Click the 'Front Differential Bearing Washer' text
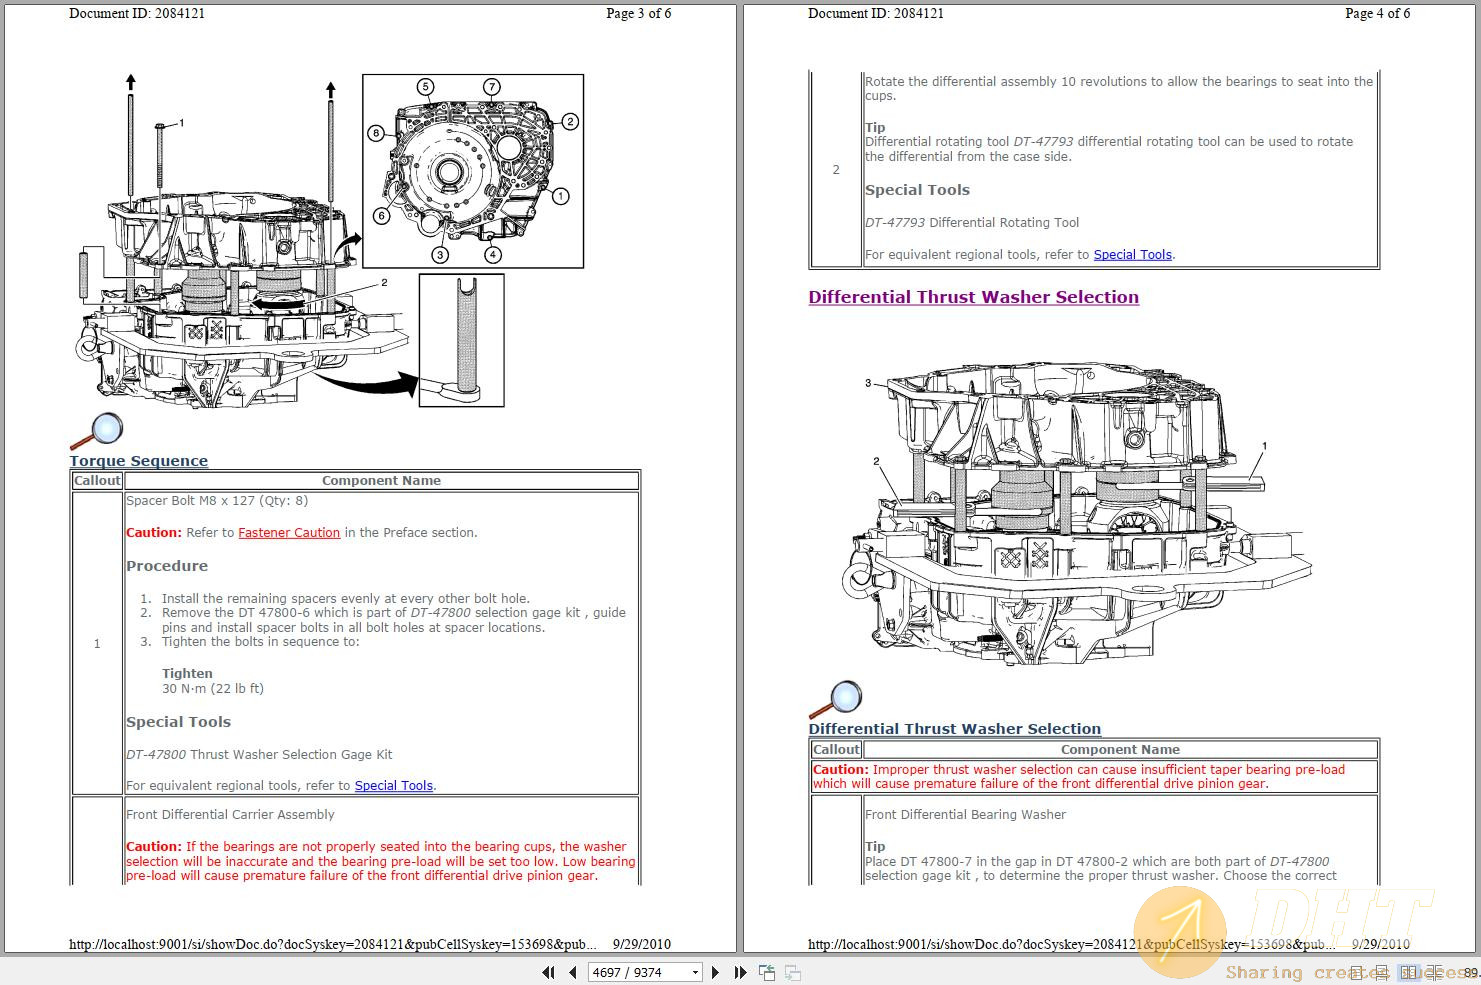 965,815
